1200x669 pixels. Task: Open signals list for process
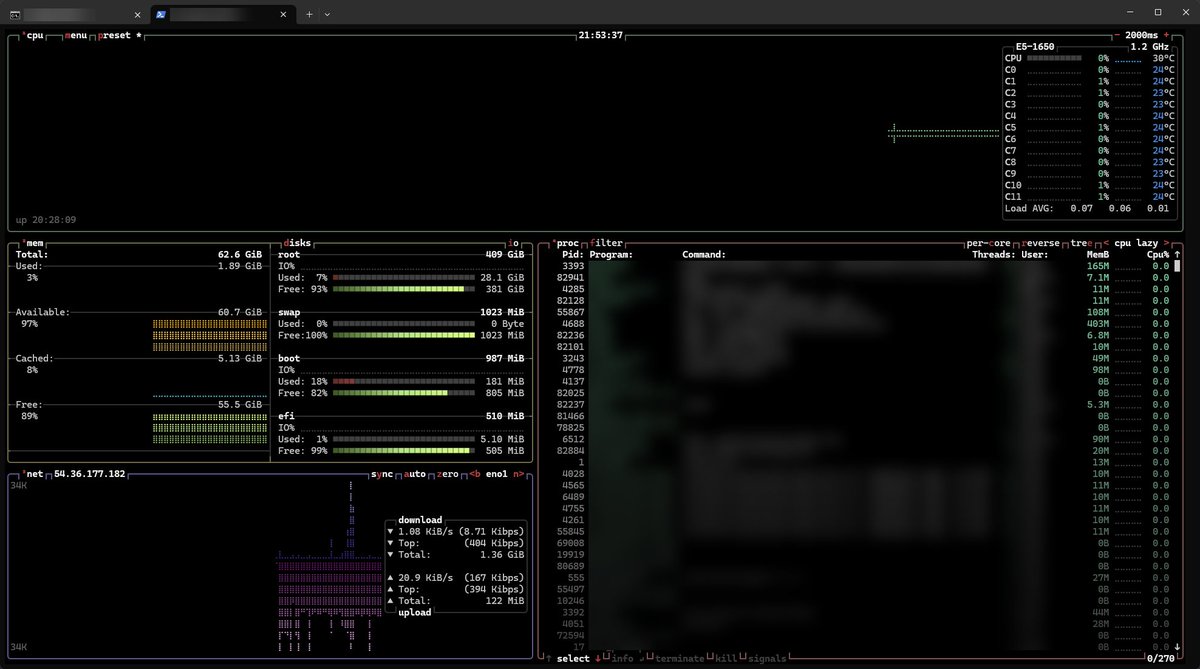(767, 658)
